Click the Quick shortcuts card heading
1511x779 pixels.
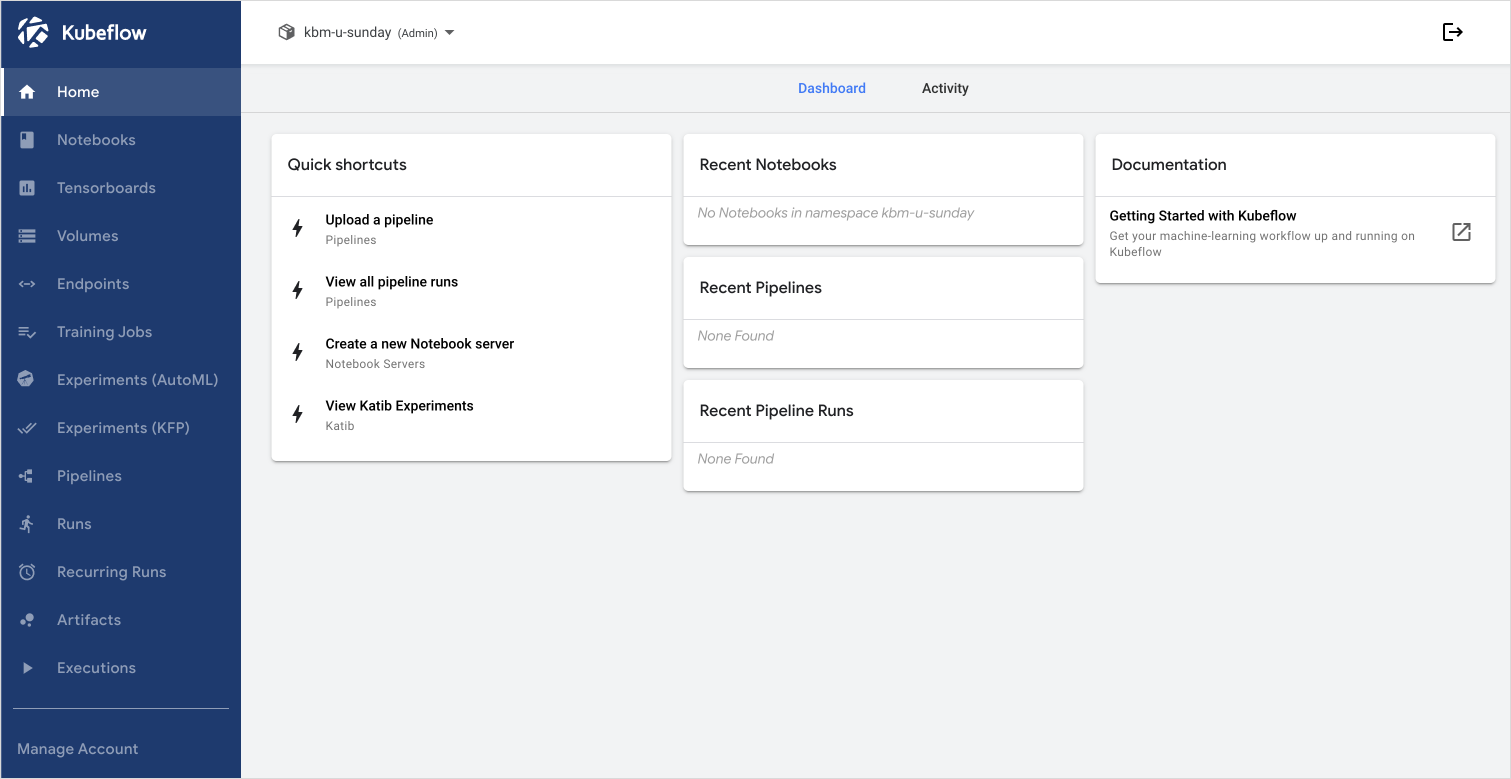tap(347, 164)
